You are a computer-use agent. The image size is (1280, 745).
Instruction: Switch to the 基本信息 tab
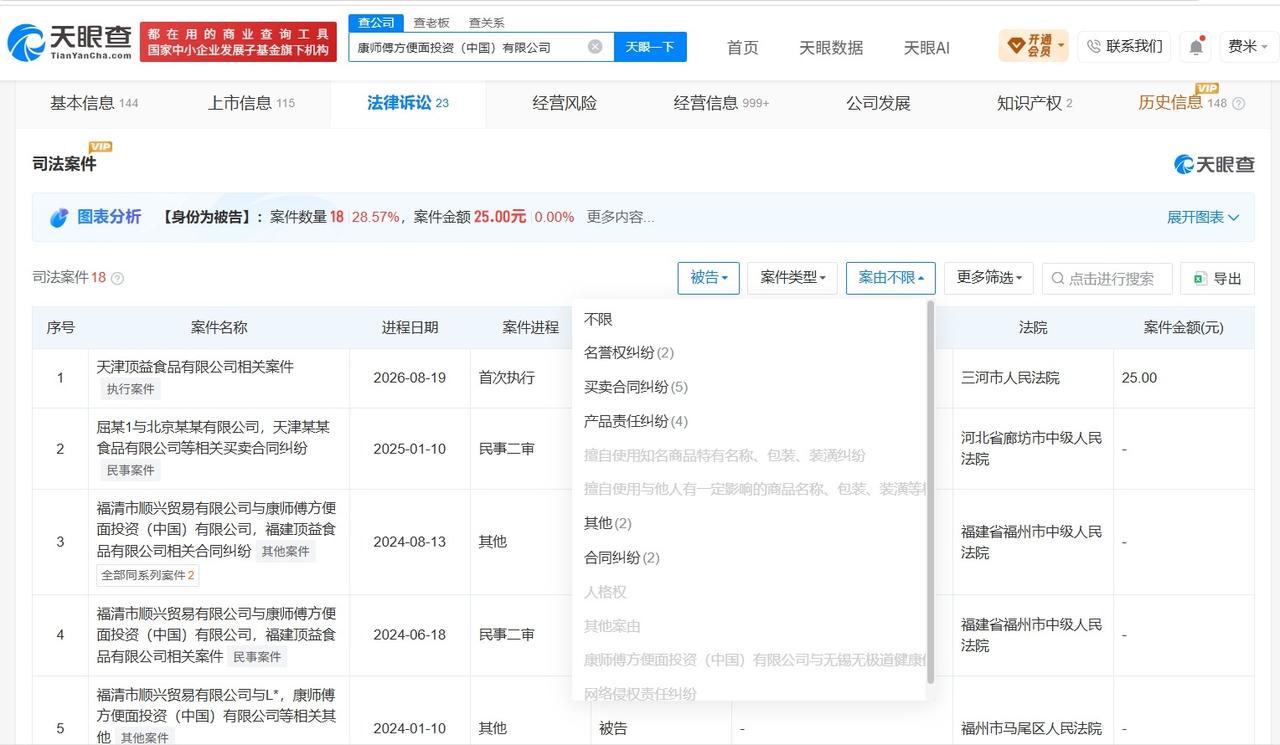[x=94, y=103]
